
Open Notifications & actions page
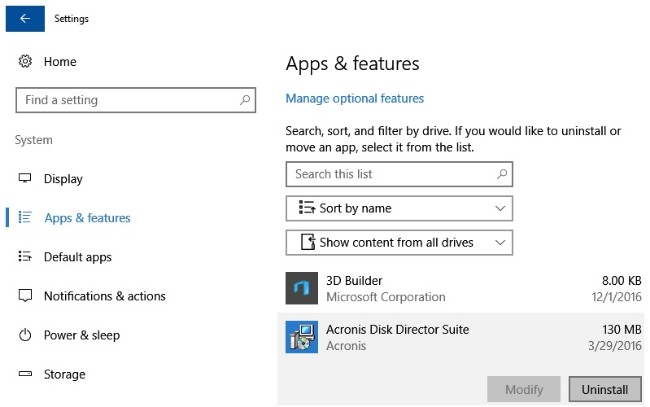(105, 296)
